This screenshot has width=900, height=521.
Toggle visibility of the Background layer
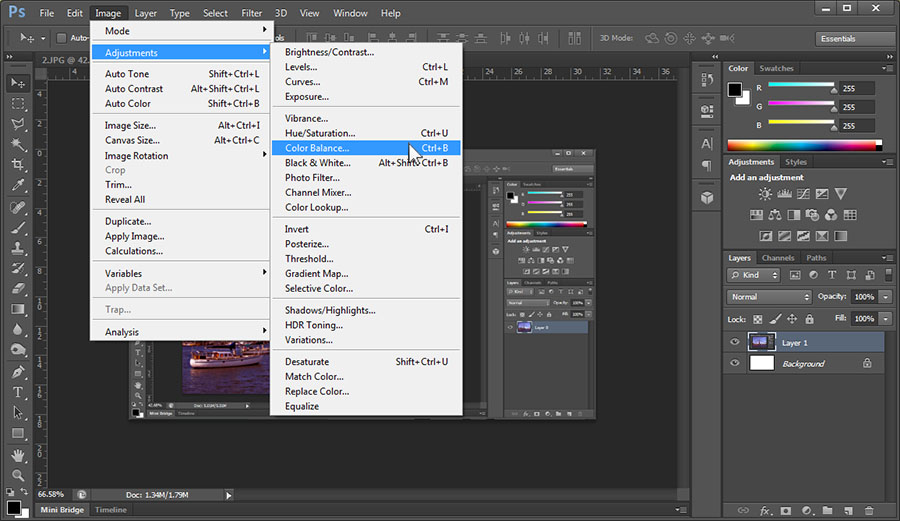tap(735, 364)
